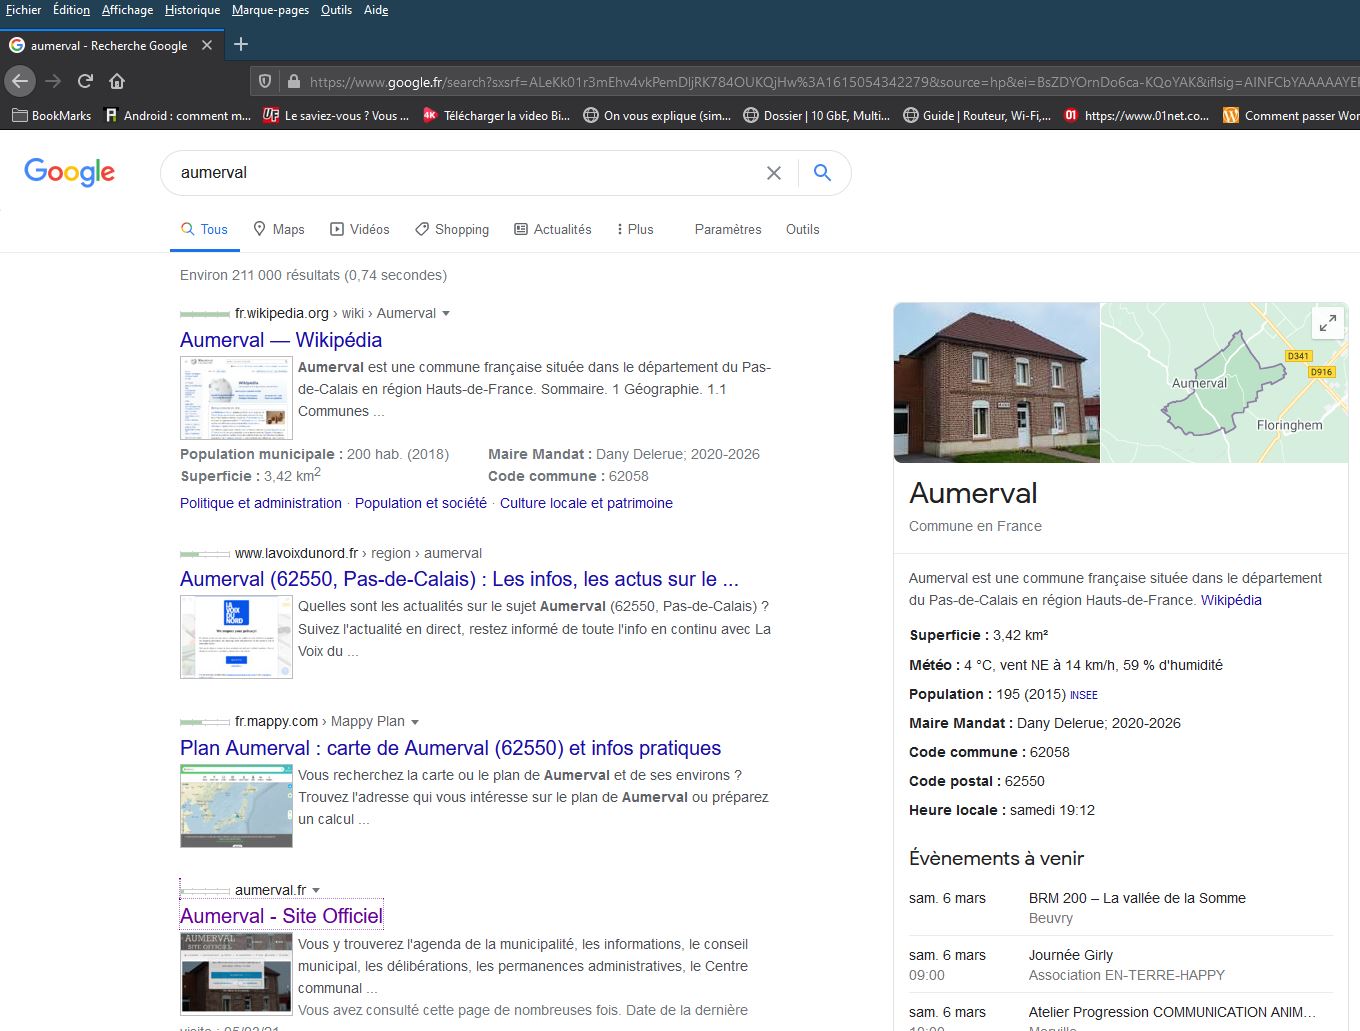Go to the browser Home page

(x=117, y=81)
